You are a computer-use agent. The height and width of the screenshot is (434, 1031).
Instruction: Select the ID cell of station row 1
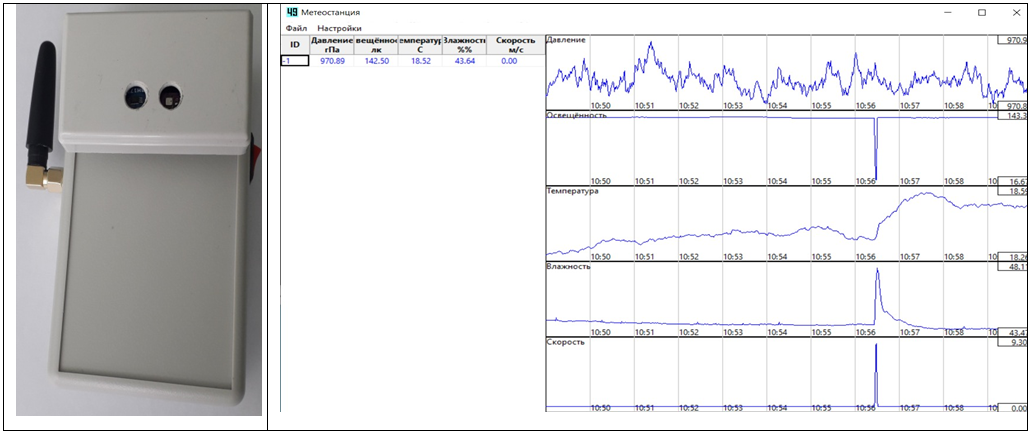(294, 61)
